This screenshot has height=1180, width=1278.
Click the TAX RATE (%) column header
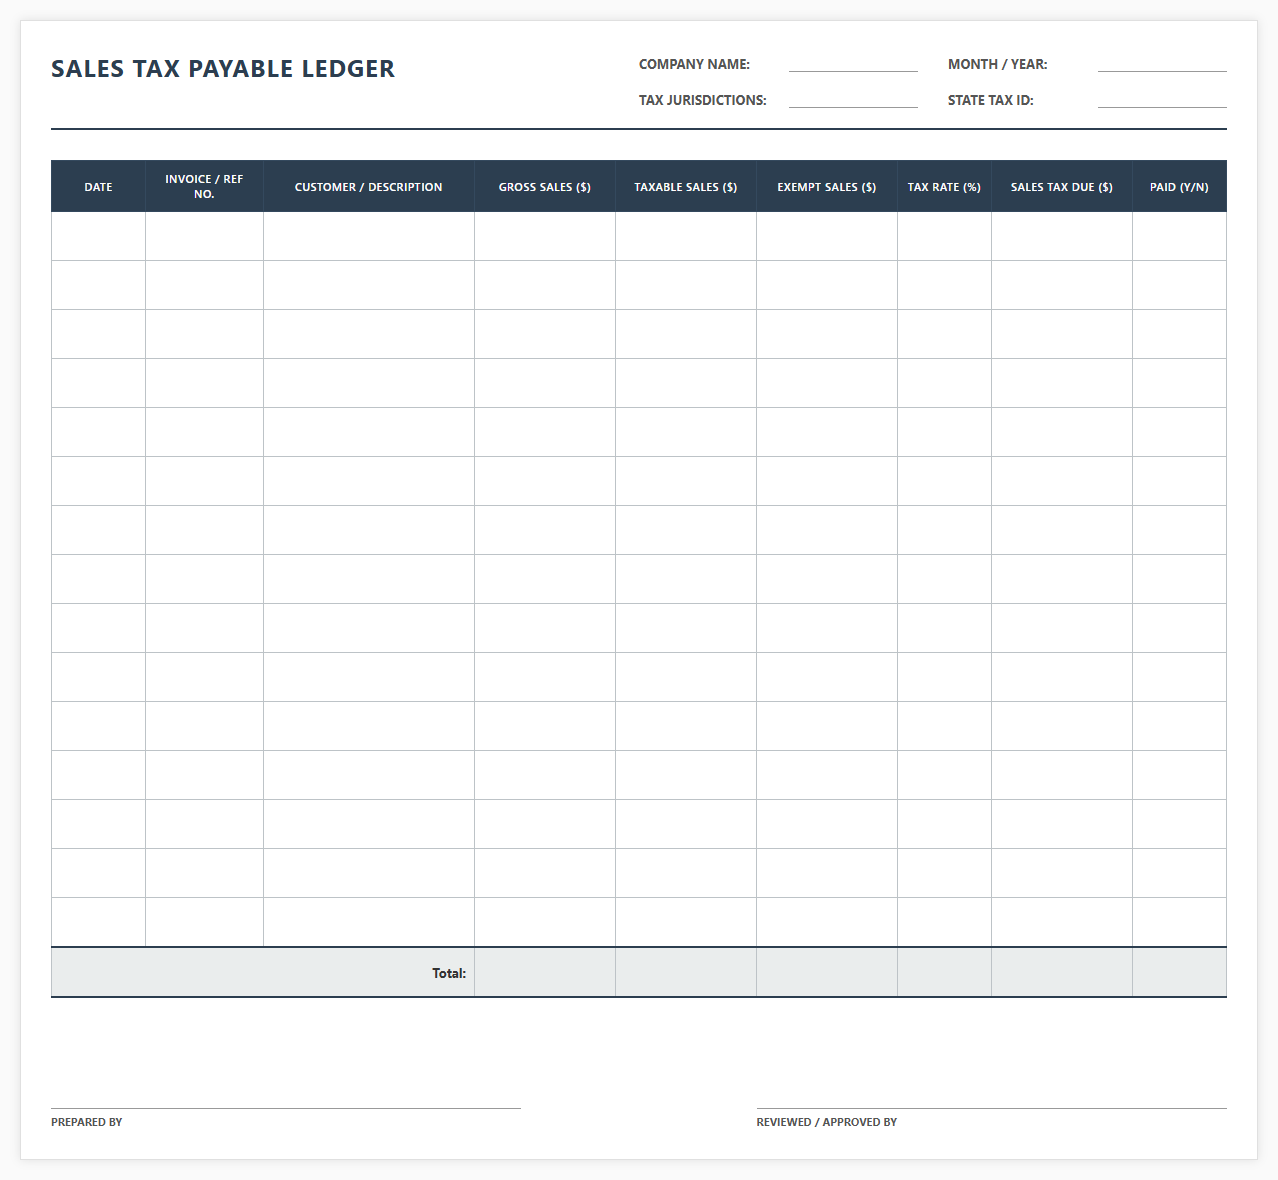tap(944, 186)
